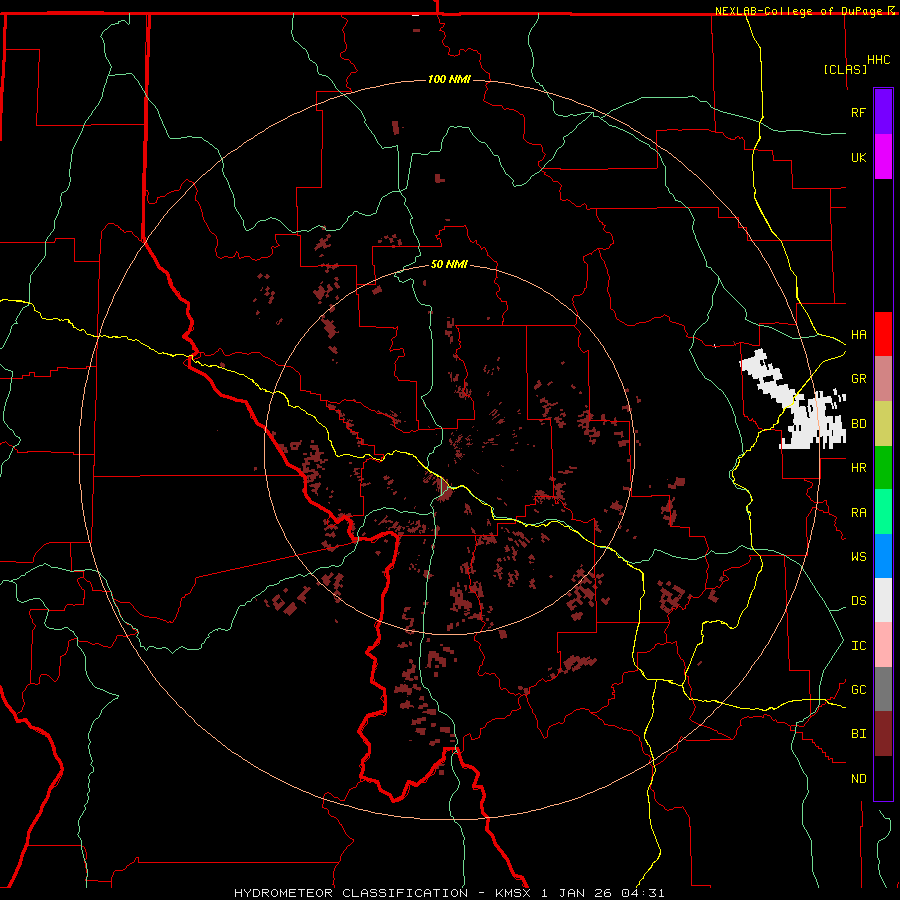Screen dimensions: 900x900
Task: Click the RA light-green legend swatch
Action: [x=883, y=512]
